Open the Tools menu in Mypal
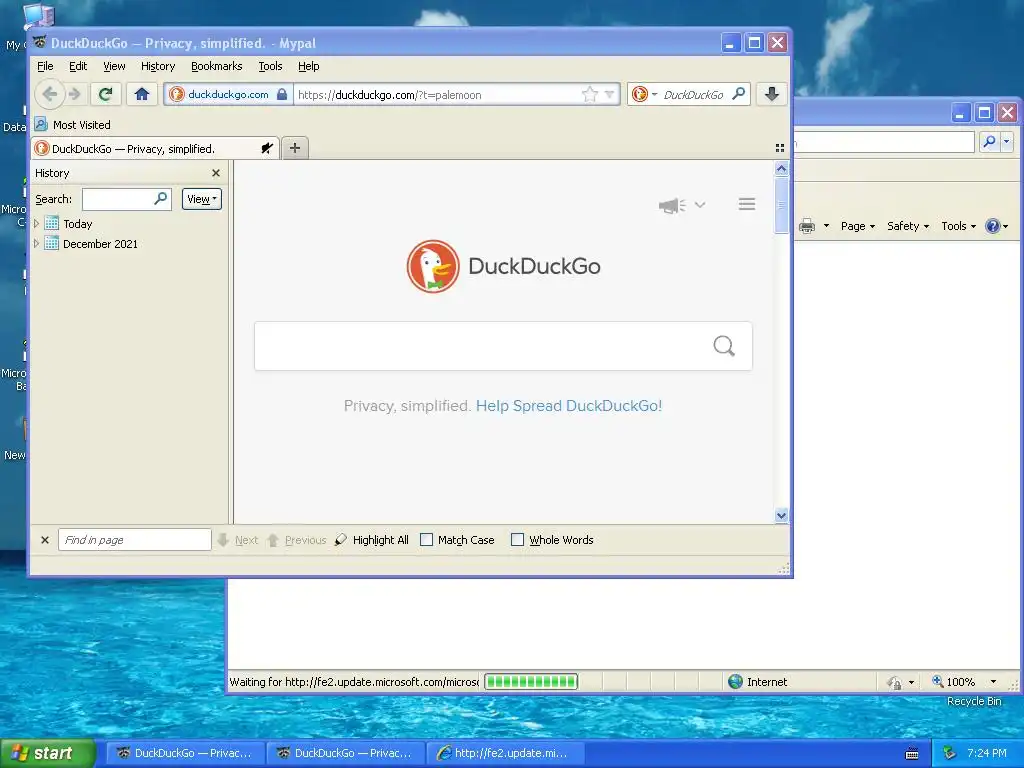This screenshot has height=768, width=1024. pyautogui.click(x=270, y=66)
